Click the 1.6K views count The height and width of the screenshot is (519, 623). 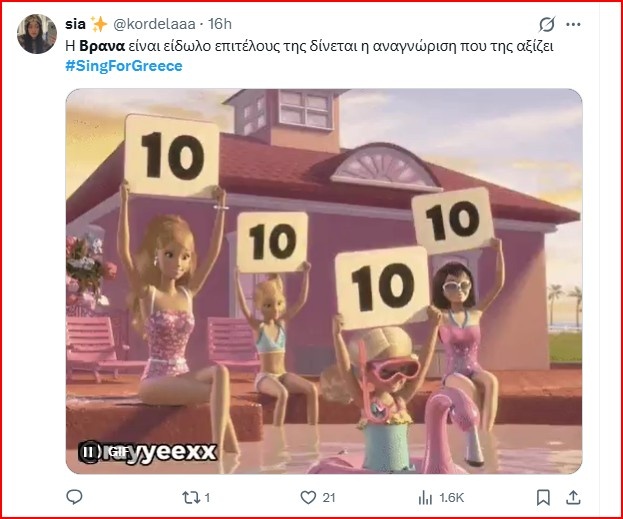[451, 498]
